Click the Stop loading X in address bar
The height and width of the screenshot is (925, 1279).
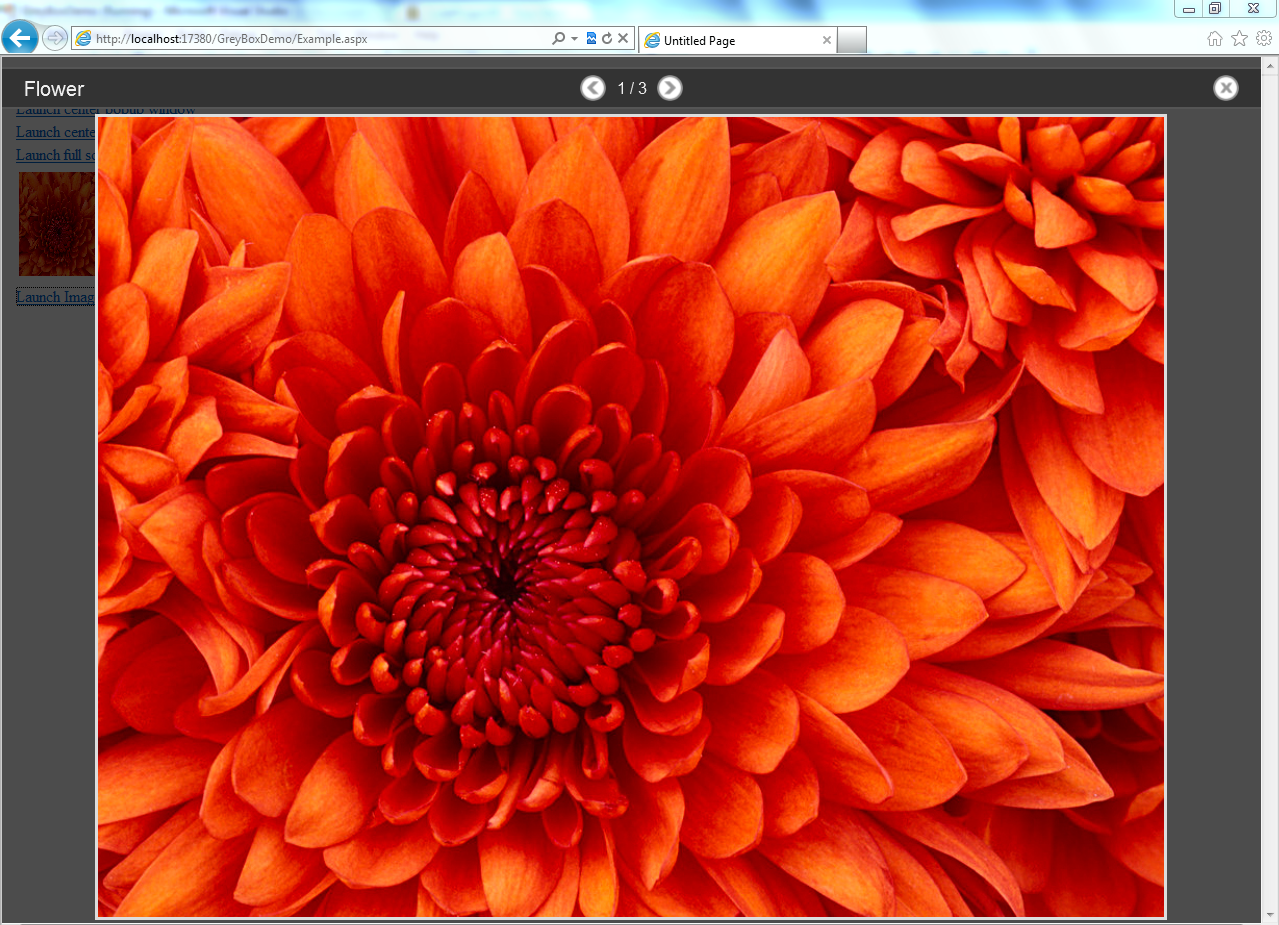(622, 39)
